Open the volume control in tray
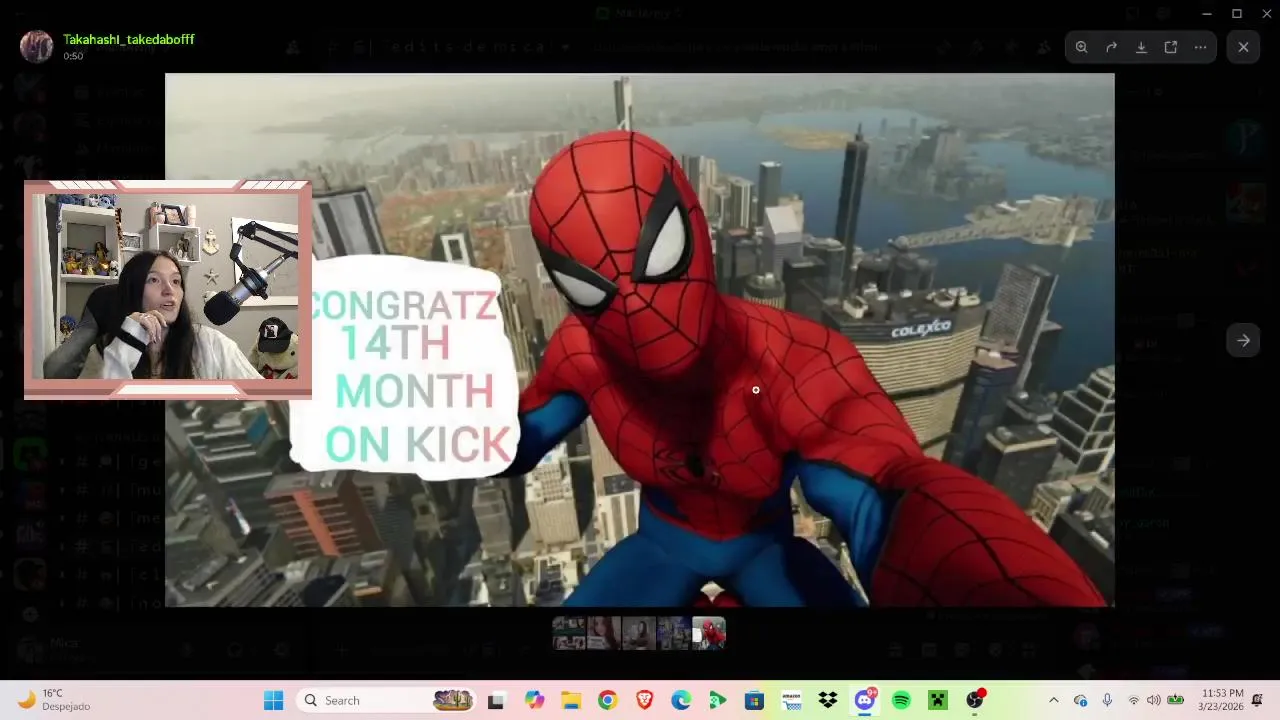1280x720 pixels. coord(1154,700)
